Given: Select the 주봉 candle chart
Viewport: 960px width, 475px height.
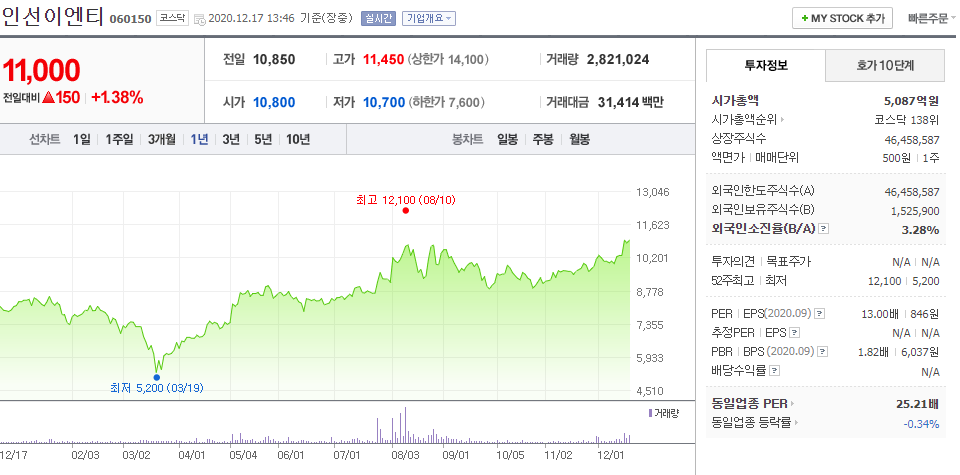Looking at the screenshot, I should coord(543,140).
